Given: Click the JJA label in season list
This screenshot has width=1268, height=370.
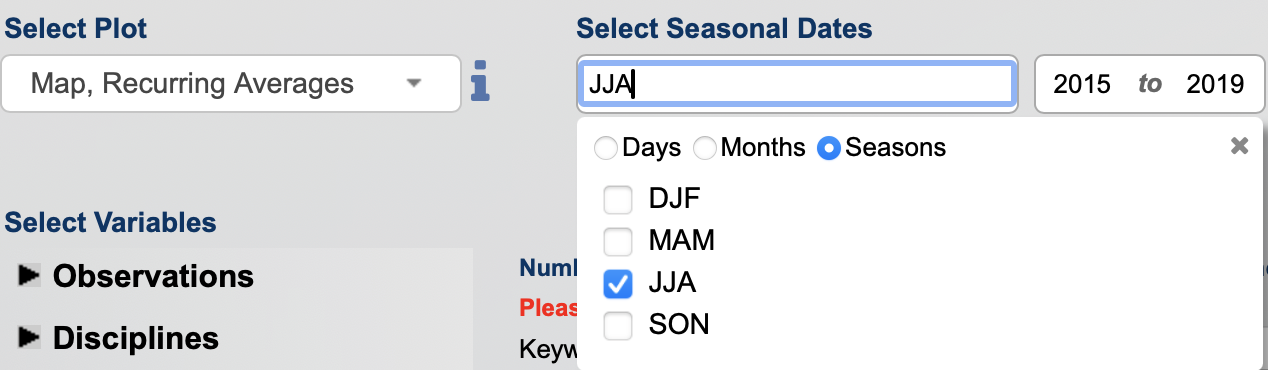Looking at the screenshot, I should tap(672, 284).
